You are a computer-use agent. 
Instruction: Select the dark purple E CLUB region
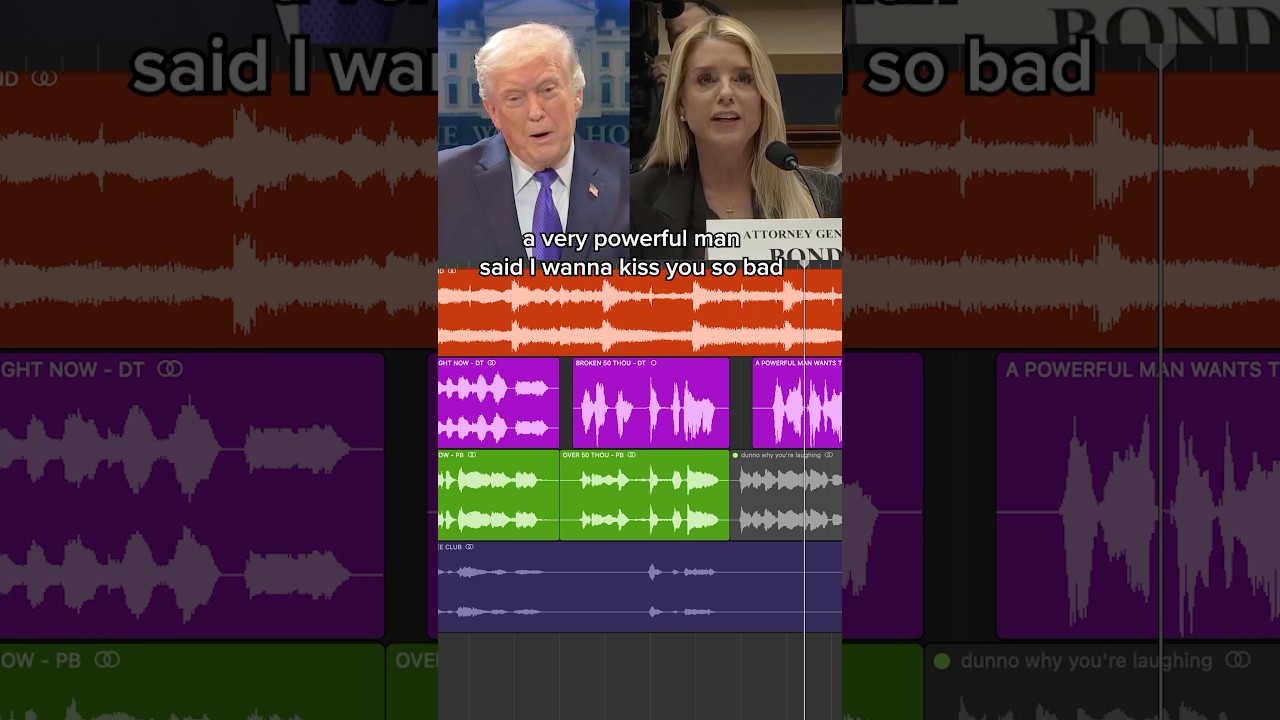[x=640, y=587]
